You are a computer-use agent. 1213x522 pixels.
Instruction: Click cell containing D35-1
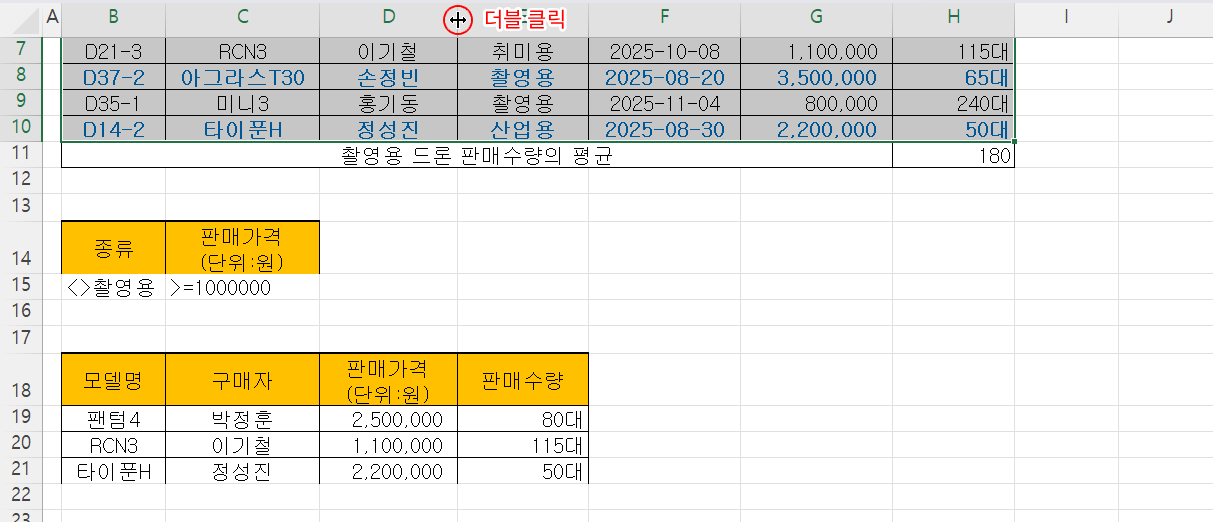coord(113,103)
